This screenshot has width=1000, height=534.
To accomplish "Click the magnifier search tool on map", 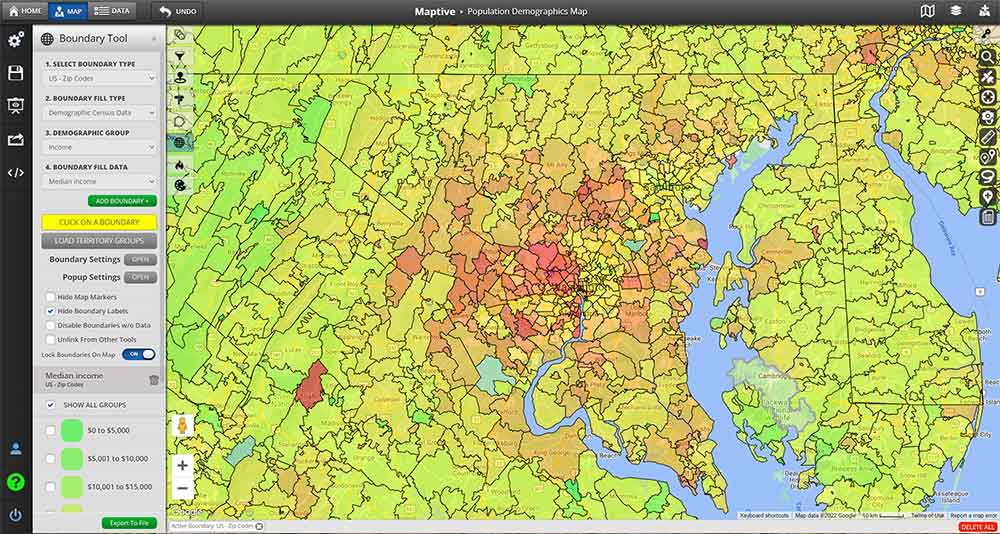I will click(988, 57).
